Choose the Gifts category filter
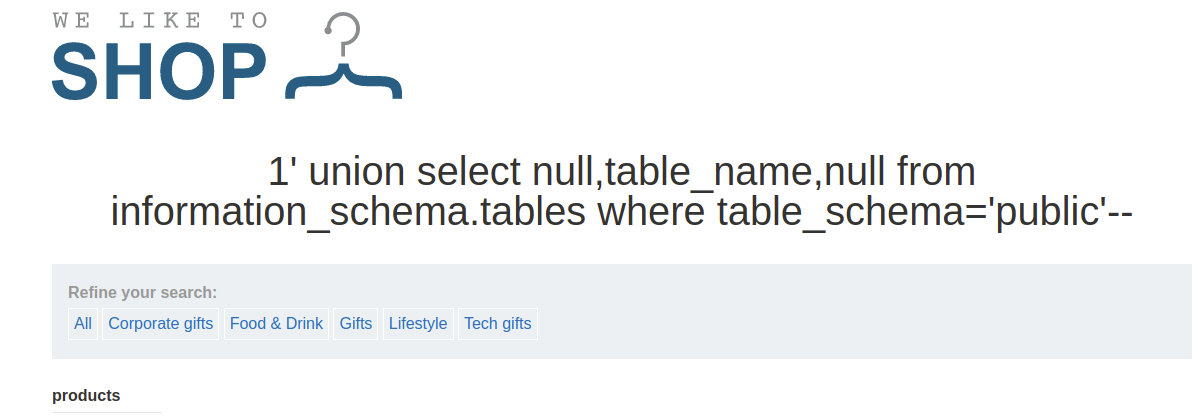 point(356,324)
